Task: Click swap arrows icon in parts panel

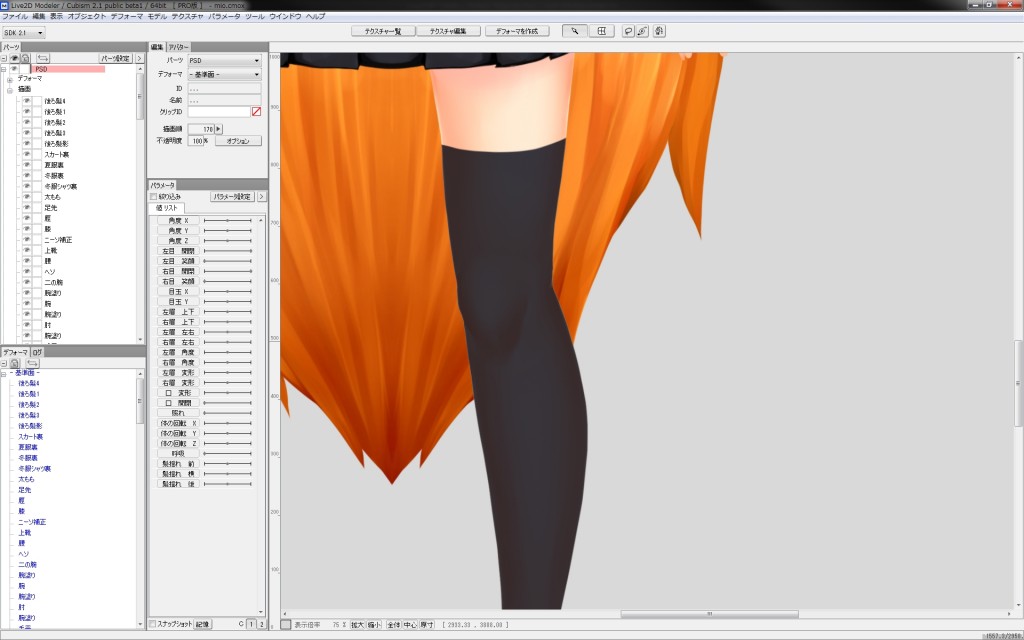Action: 43,58
